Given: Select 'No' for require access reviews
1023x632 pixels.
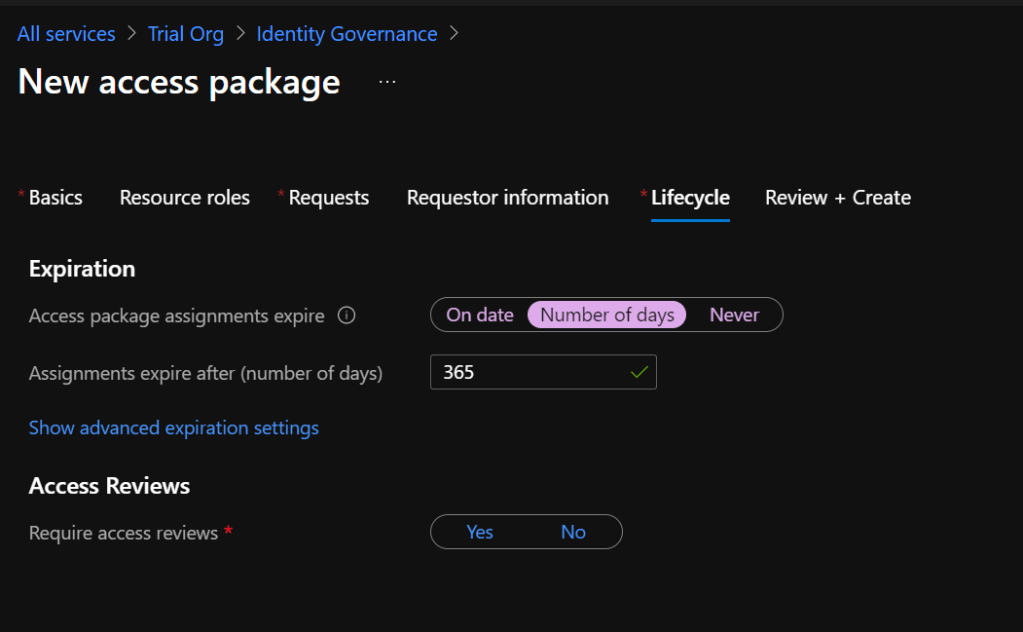Looking at the screenshot, I should tap(573, 532).
